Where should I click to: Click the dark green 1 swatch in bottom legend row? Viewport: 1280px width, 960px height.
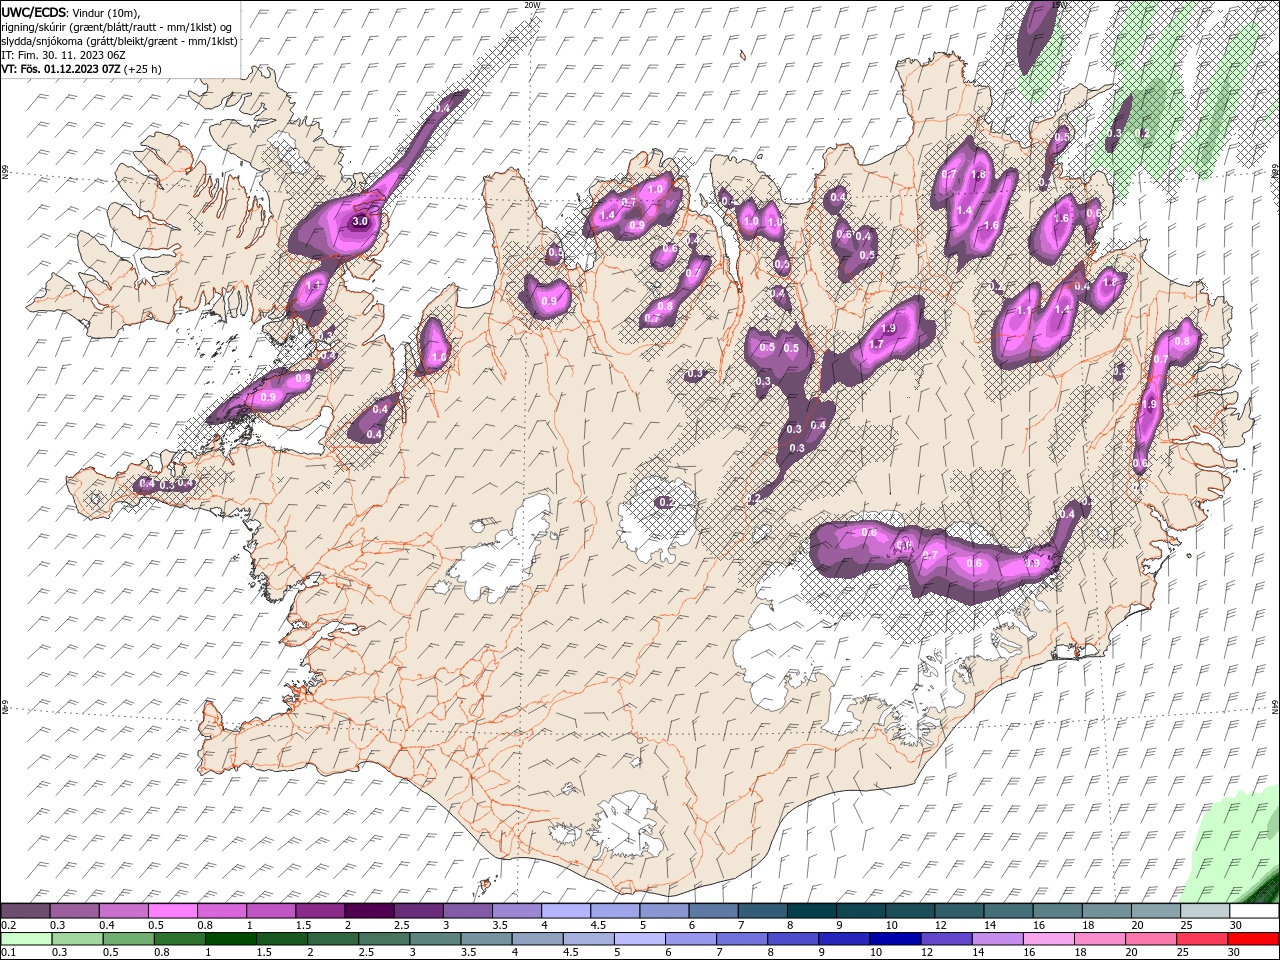point(230,939)
